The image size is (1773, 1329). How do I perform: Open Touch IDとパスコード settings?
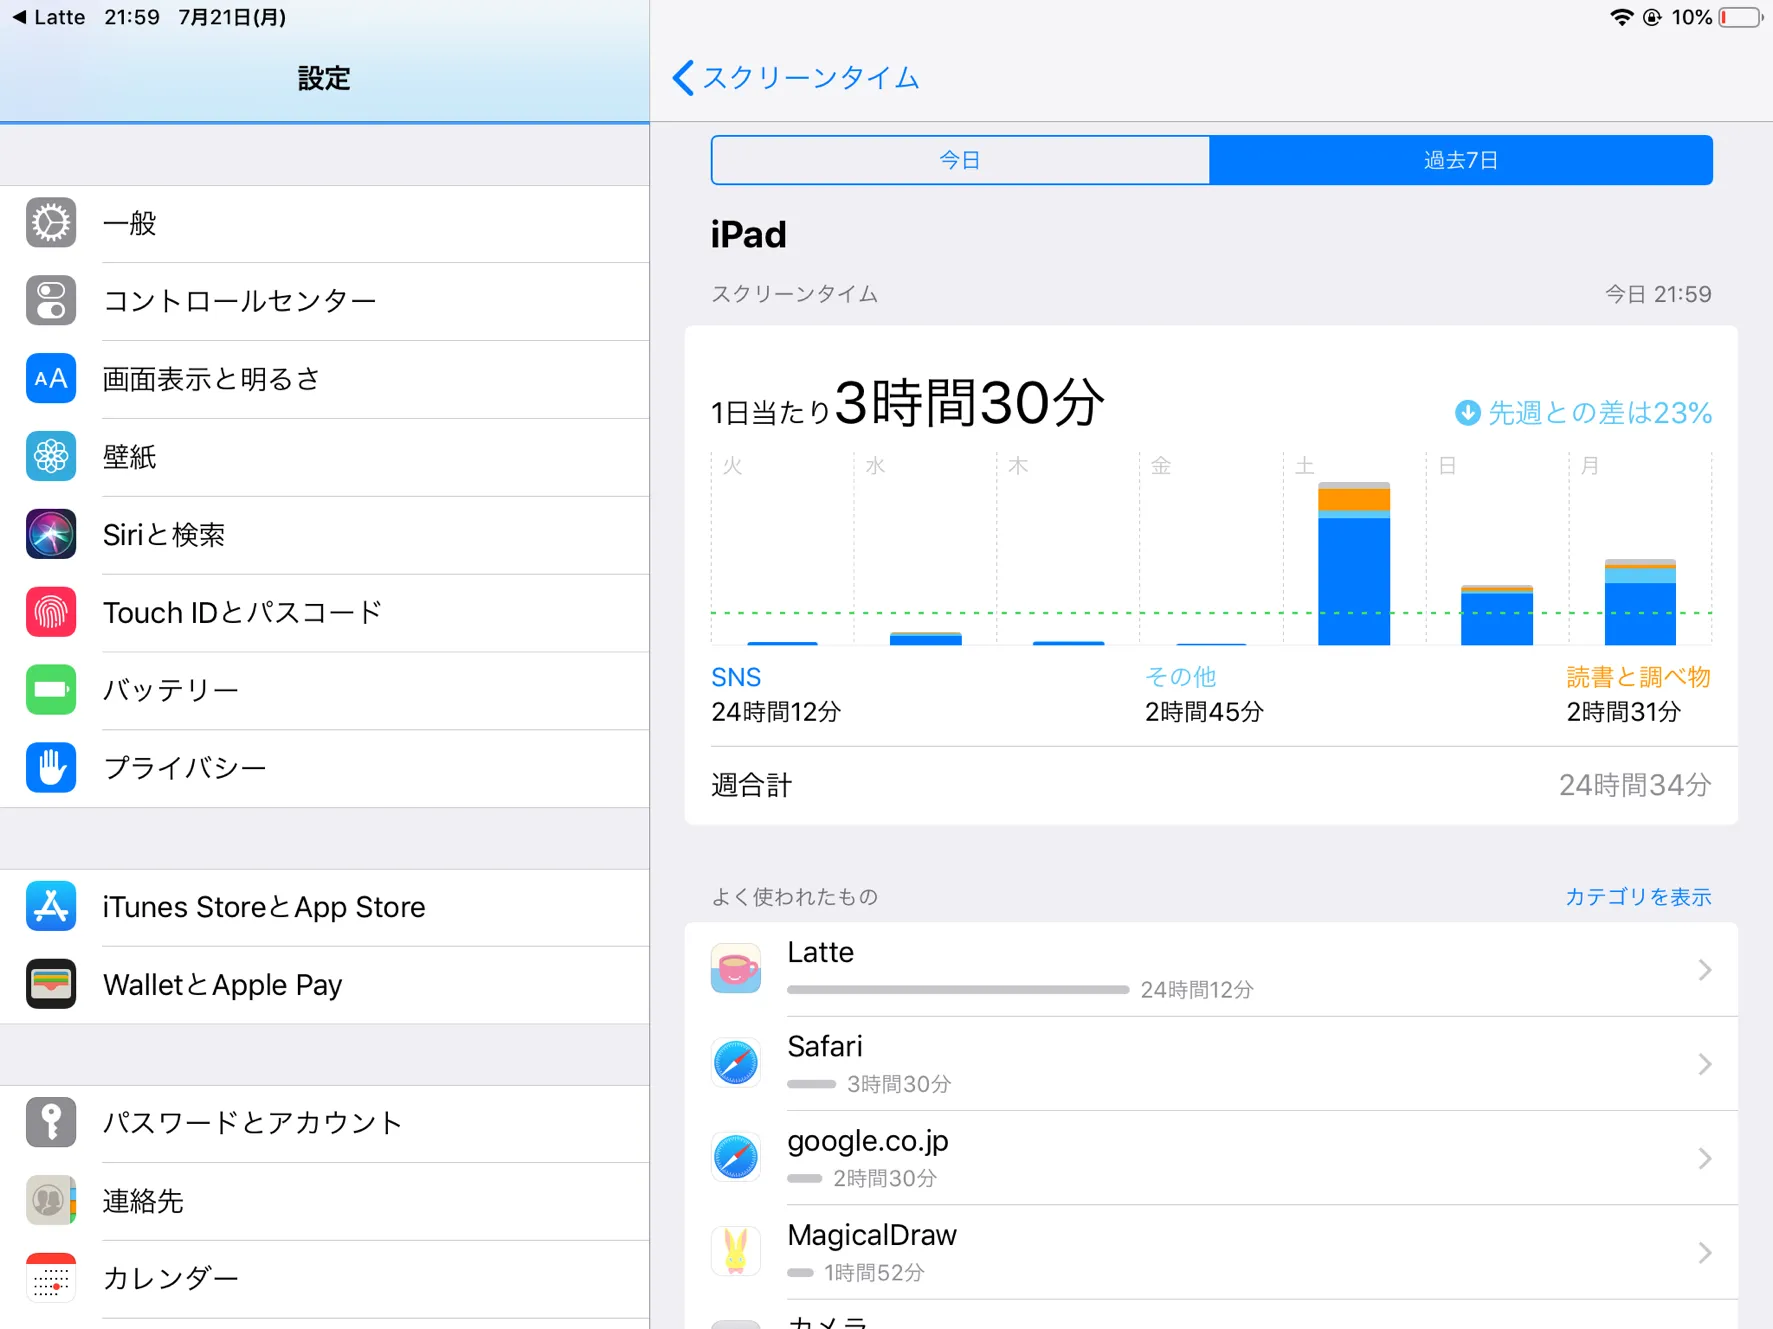pyautogui.click(x=324, y=613)
